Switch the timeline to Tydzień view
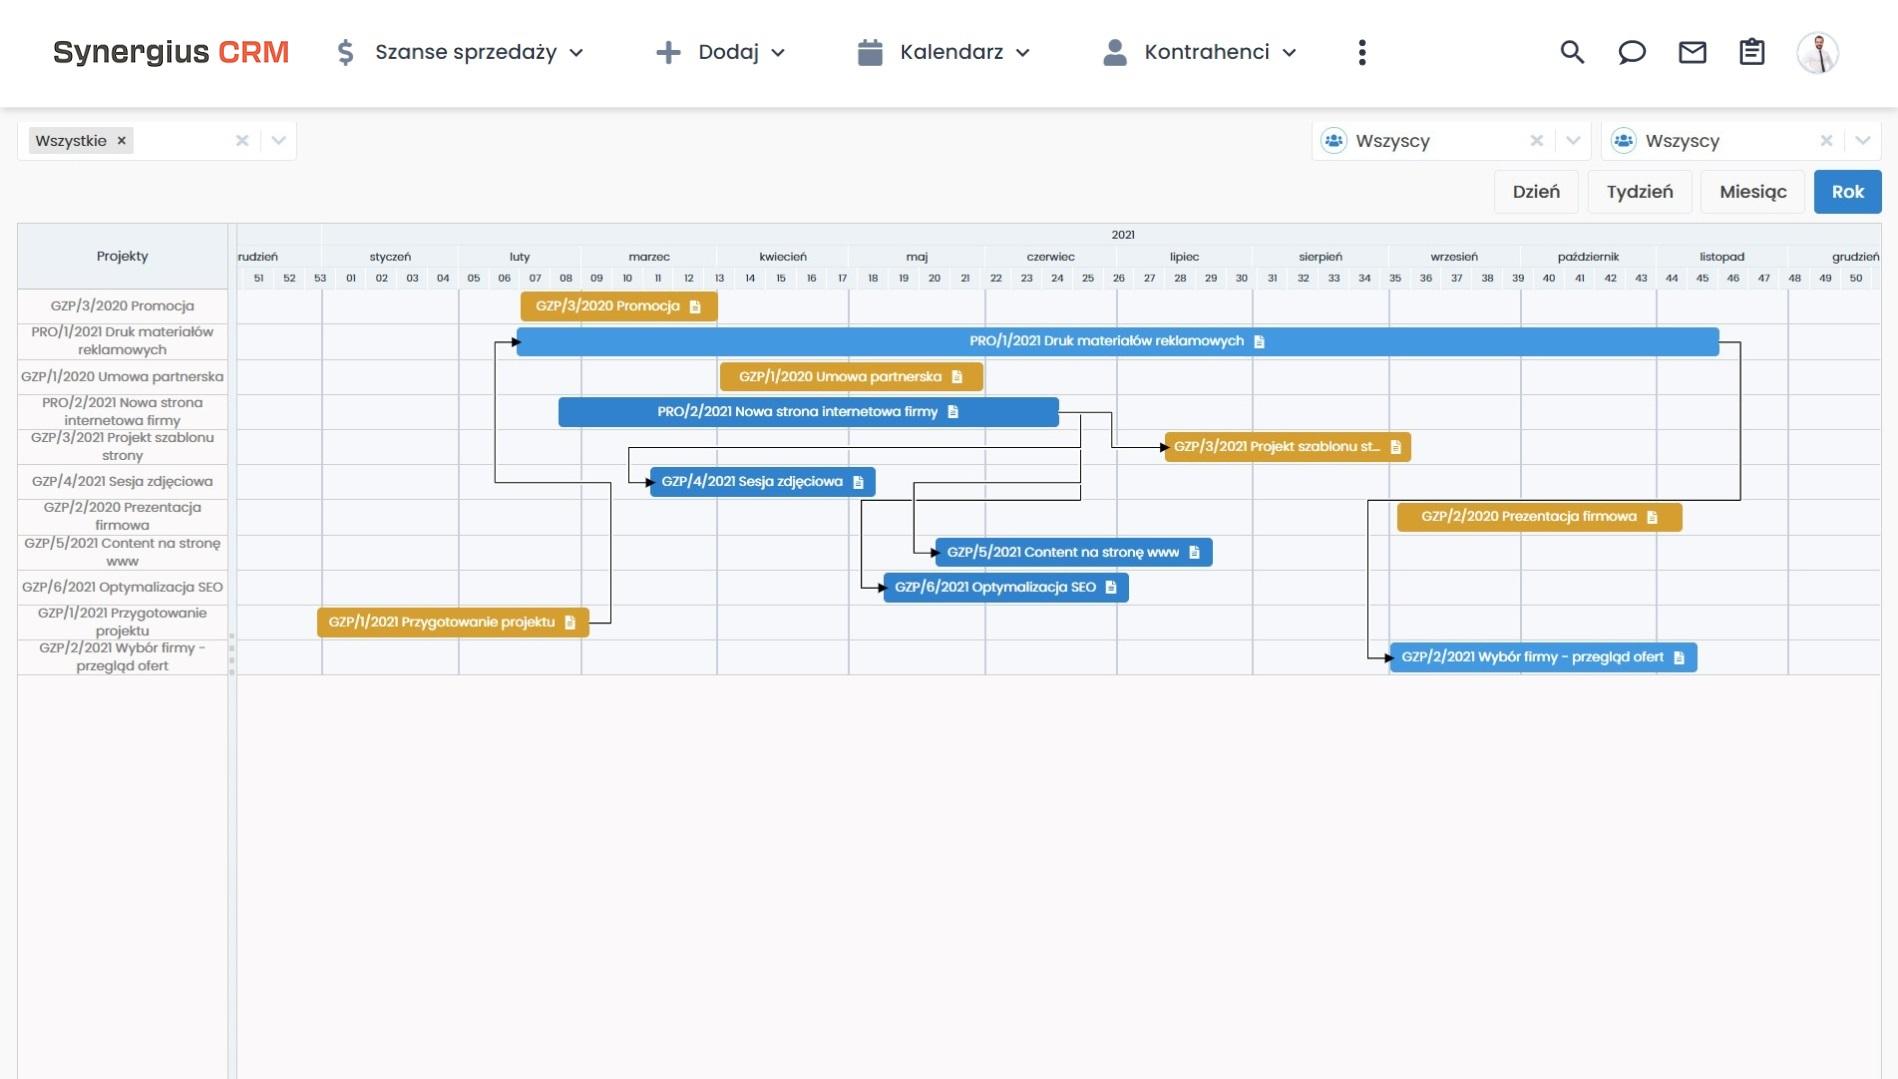The width and height of the screenshot is (1898, 1079). (1639, 191)
